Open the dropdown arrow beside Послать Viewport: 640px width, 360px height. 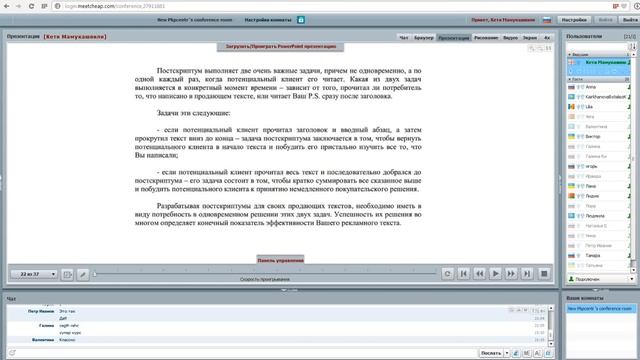click(x=507, y=353)
